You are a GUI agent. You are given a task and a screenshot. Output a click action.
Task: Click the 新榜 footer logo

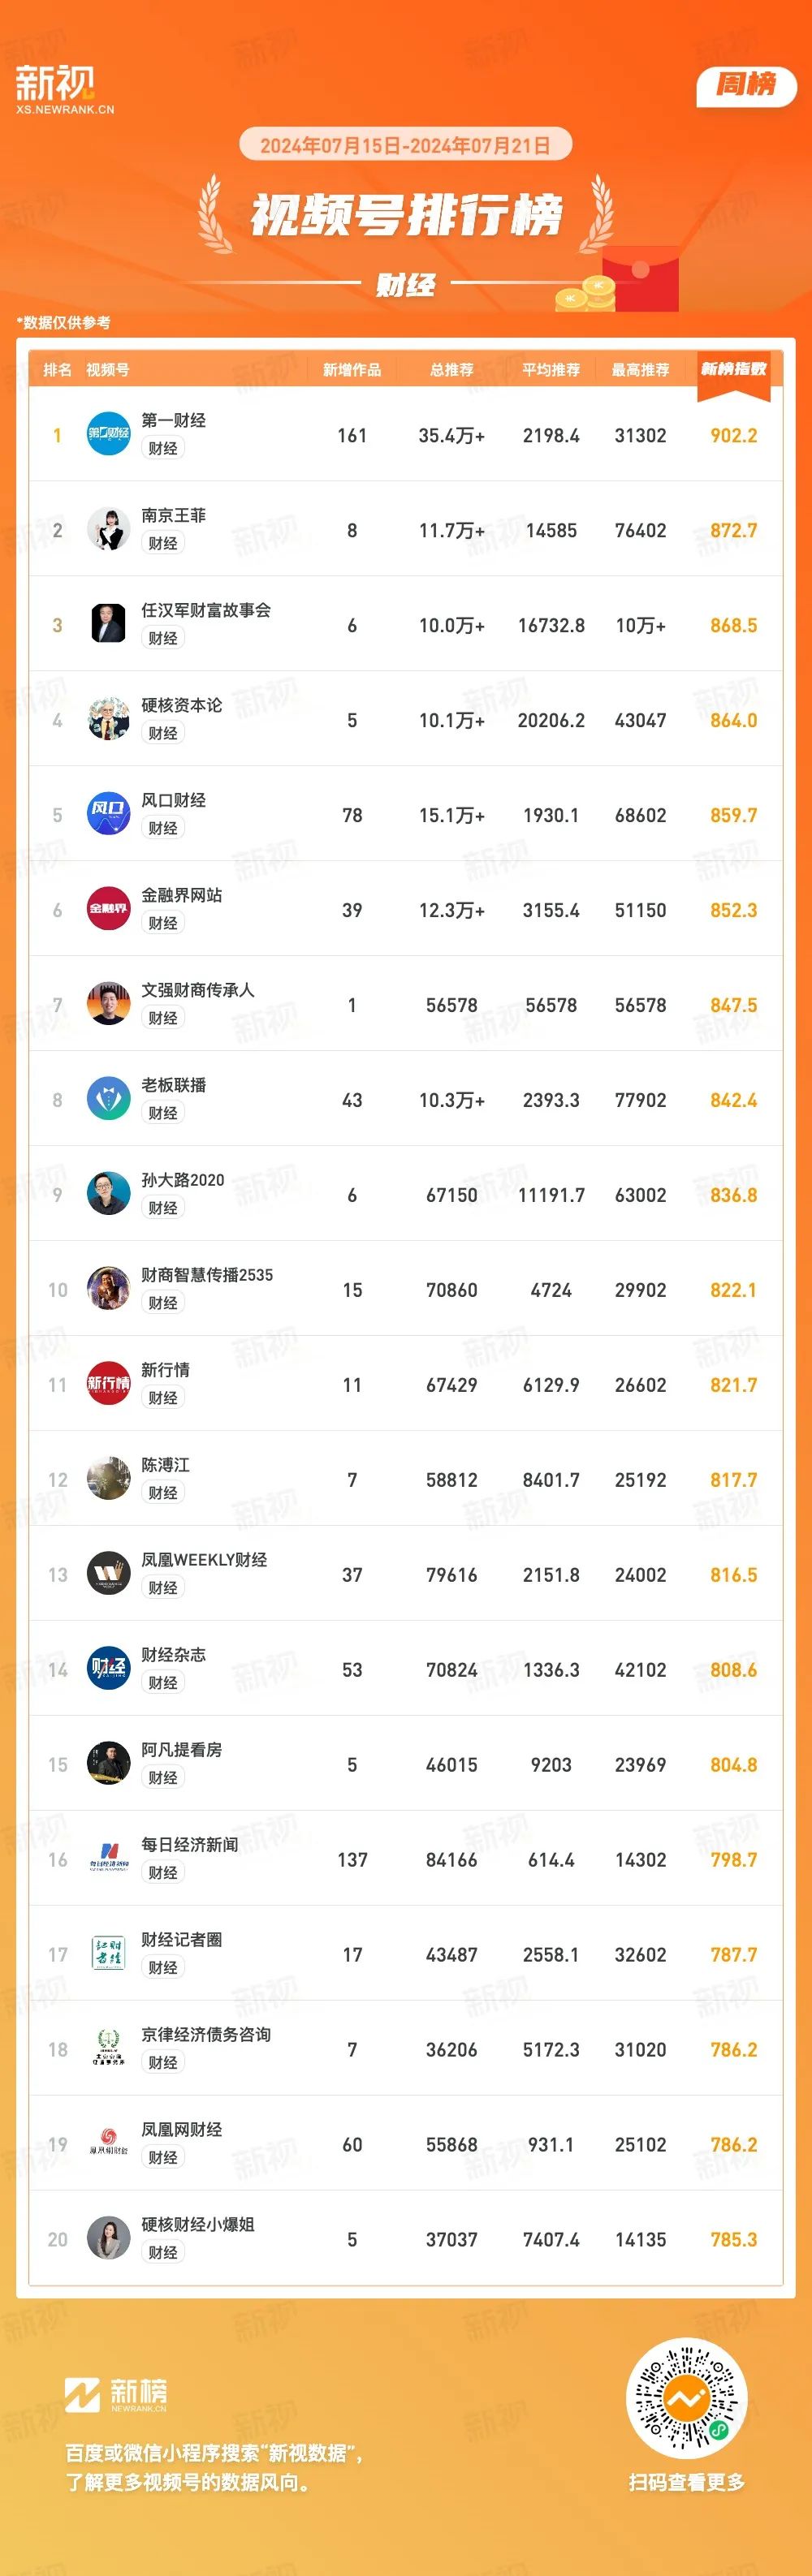point(117,2395)
